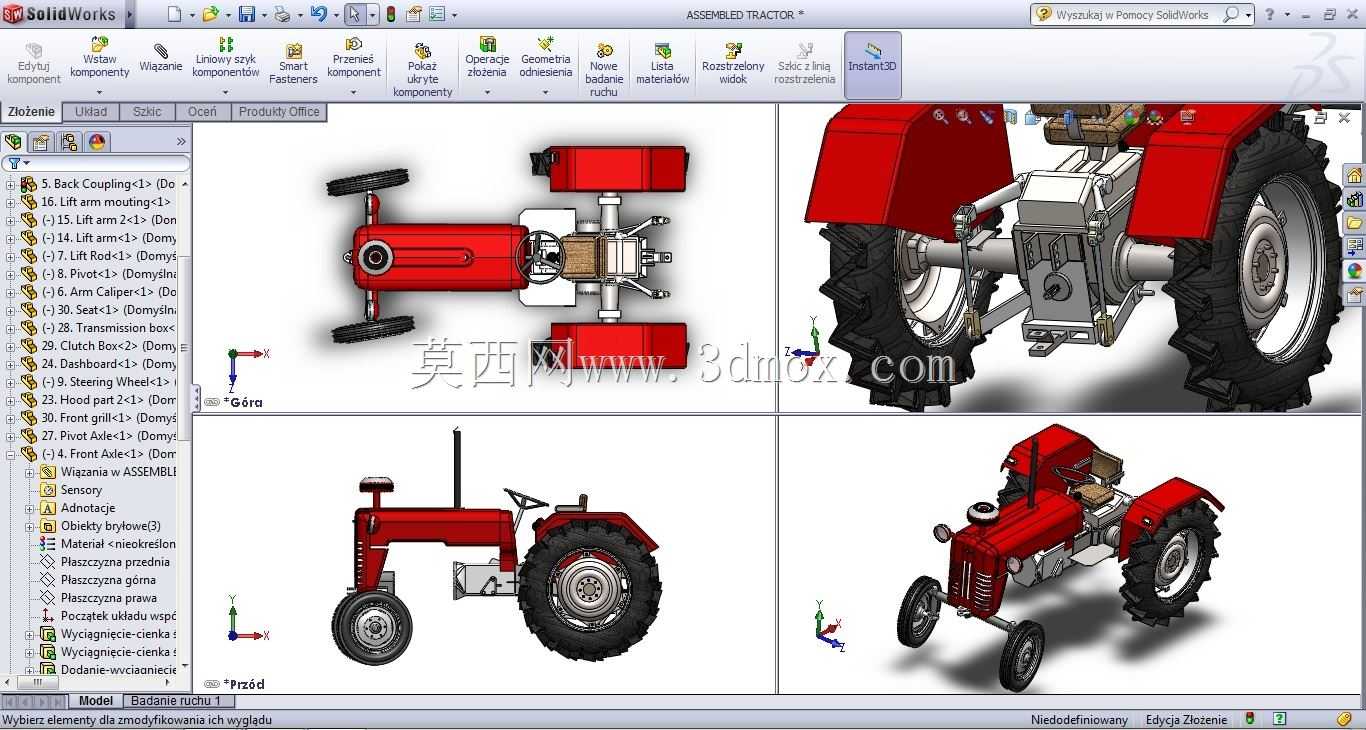Viewport: 1366px width, 730px height.
Task: Click the Liniowy szyk komponentów tool
Action: [x=226, y=58]
